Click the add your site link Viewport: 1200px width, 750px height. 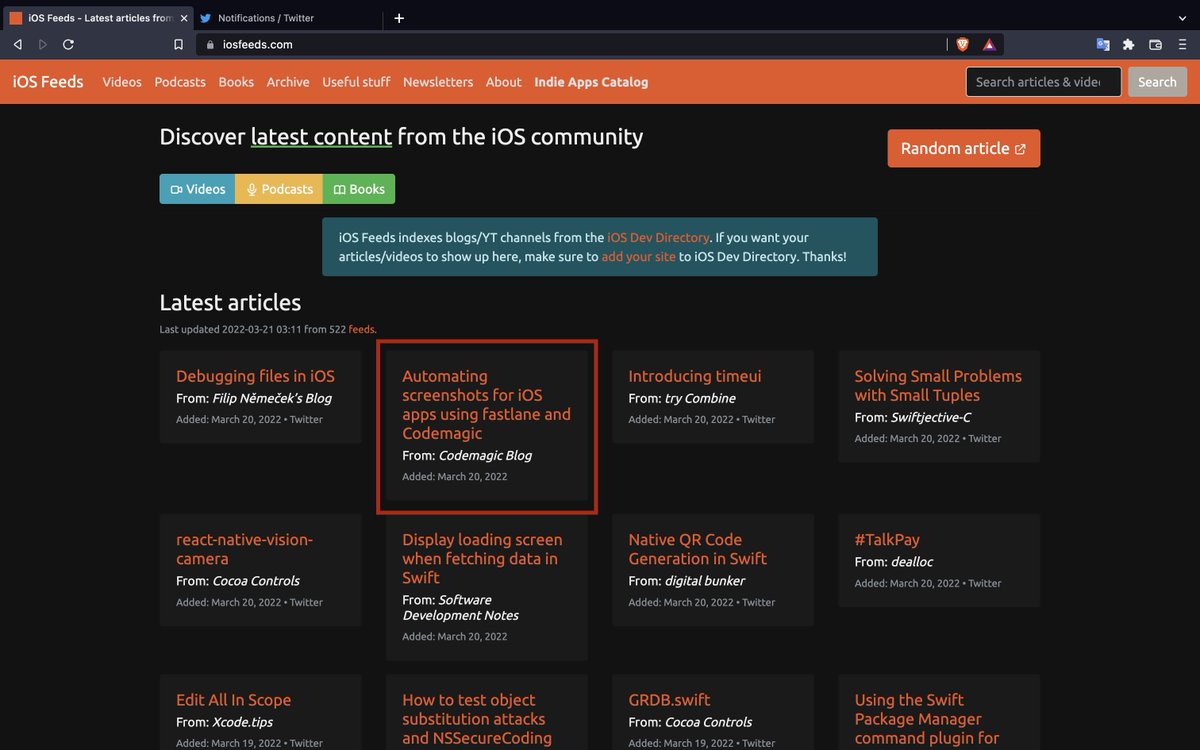coord(638,257)
